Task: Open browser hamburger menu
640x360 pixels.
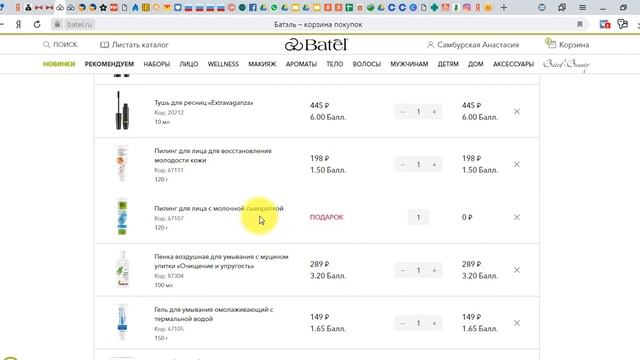Action: [x=582, y=7]
